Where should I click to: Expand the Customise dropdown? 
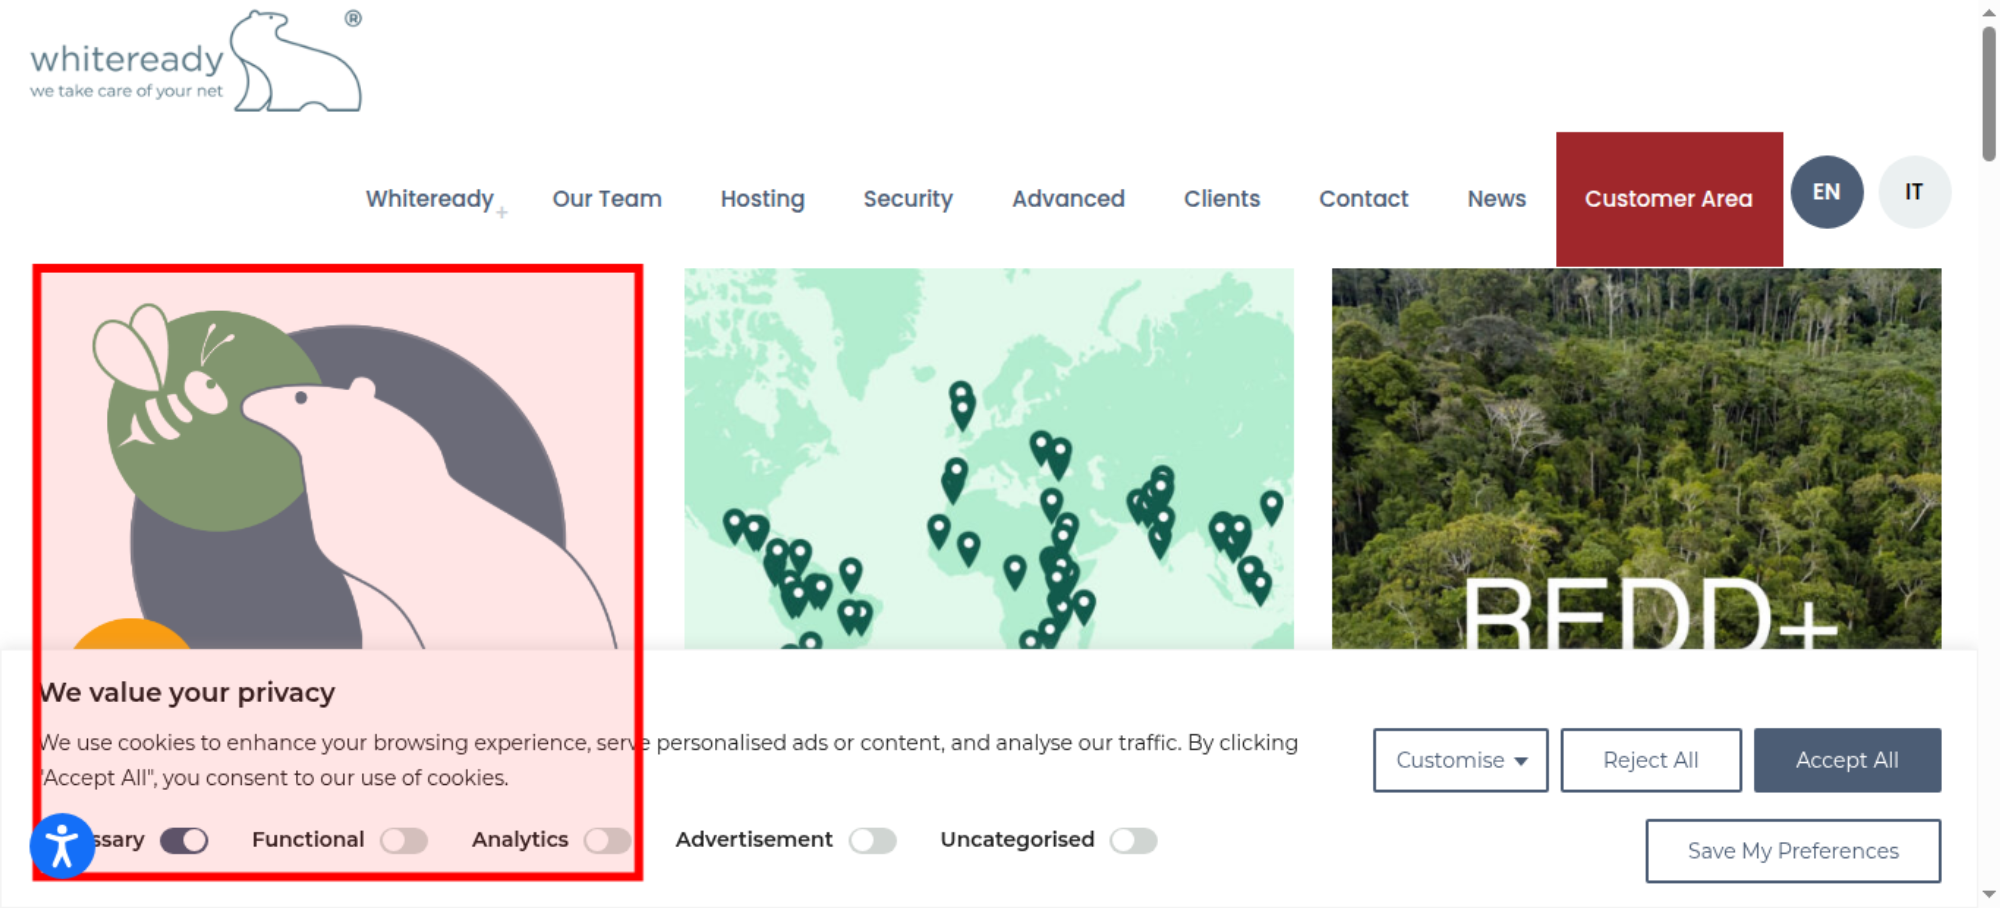[x=1461, y=760]
